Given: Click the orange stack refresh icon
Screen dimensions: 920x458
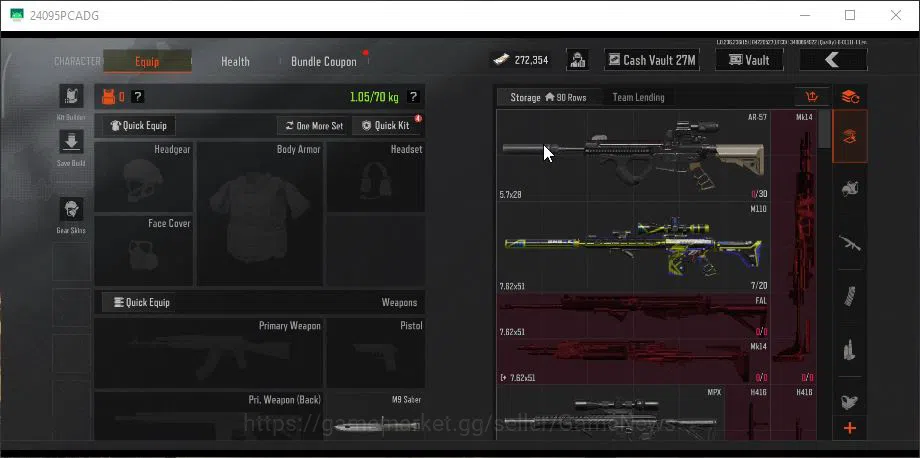Looking at the screenshot, I should pos(850,97).
